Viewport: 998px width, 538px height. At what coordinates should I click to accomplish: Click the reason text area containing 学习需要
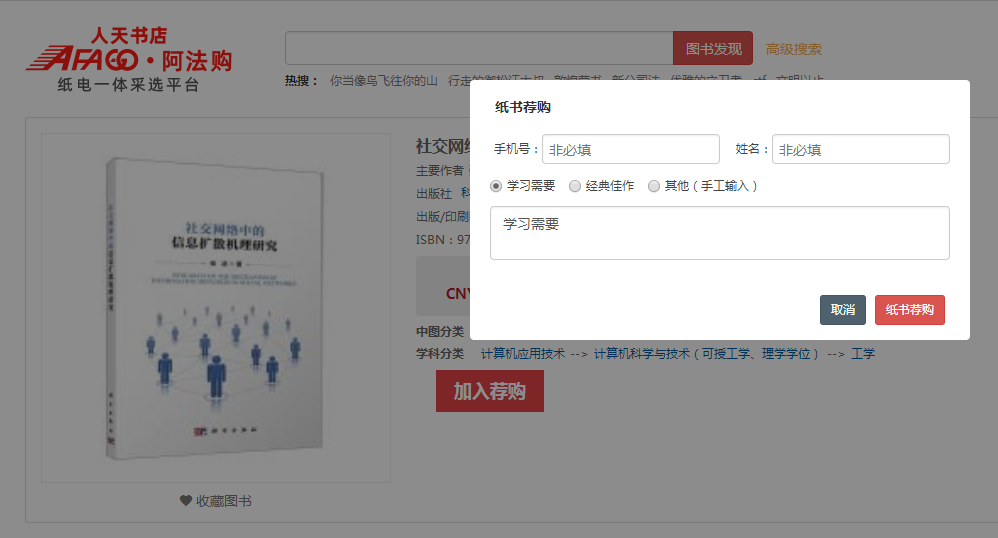click(x=719, y=233)
